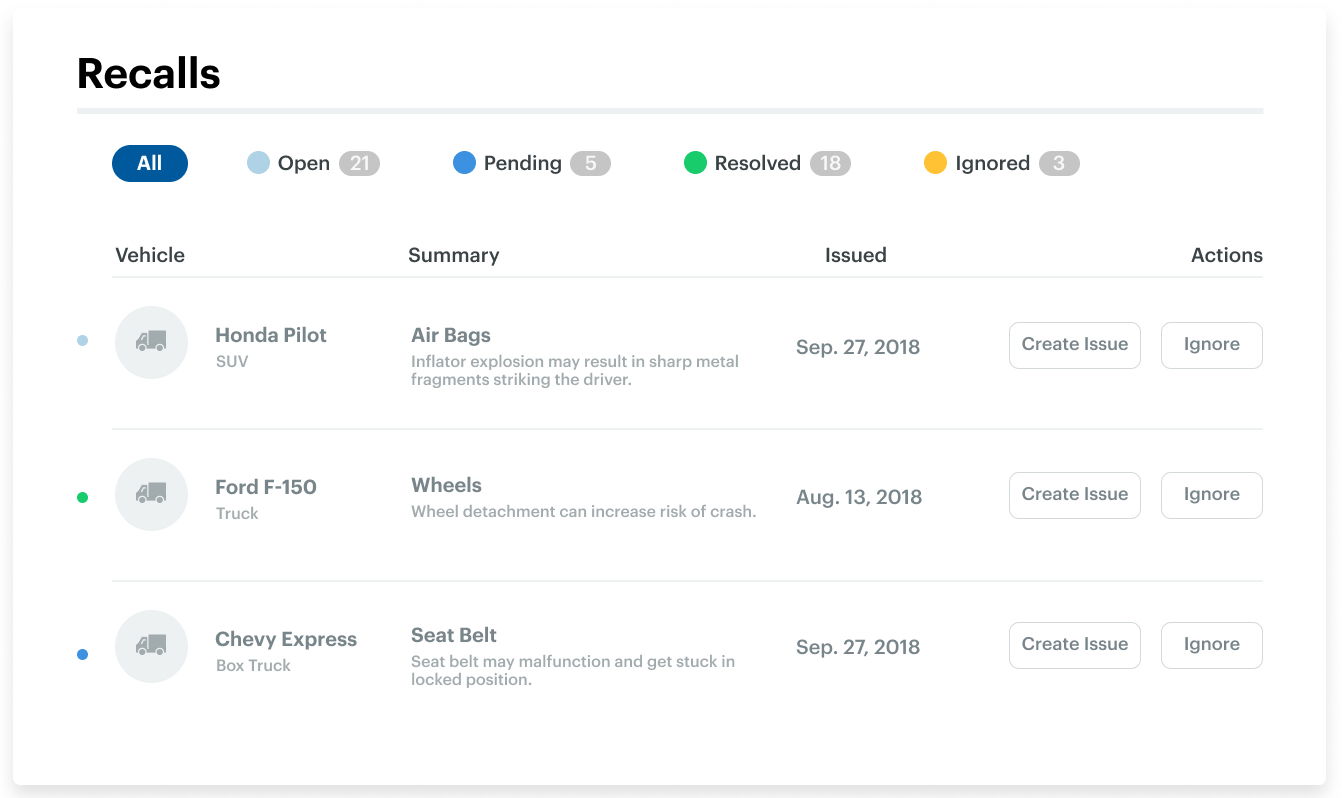This screenshot has height=798, width=1342.
Task: Ignore the Honda Pilot recall
Action: tap(1212, 345)
